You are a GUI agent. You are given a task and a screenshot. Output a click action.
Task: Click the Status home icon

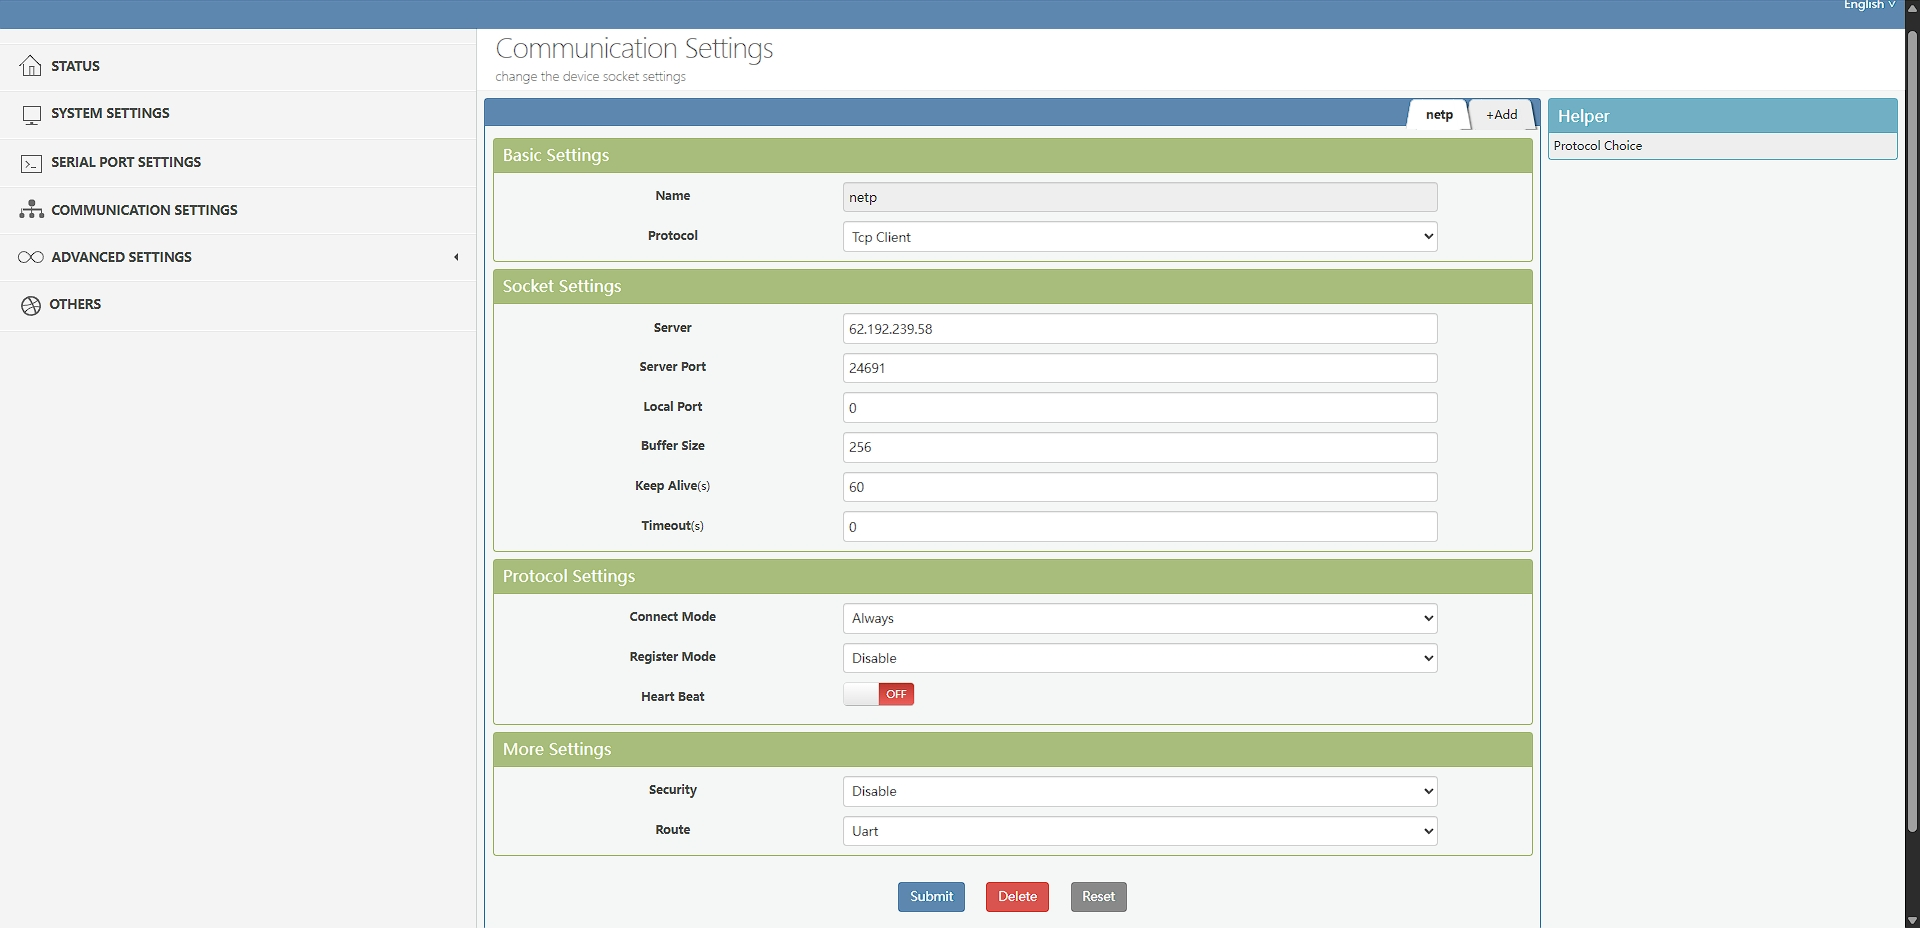(31, 66)
